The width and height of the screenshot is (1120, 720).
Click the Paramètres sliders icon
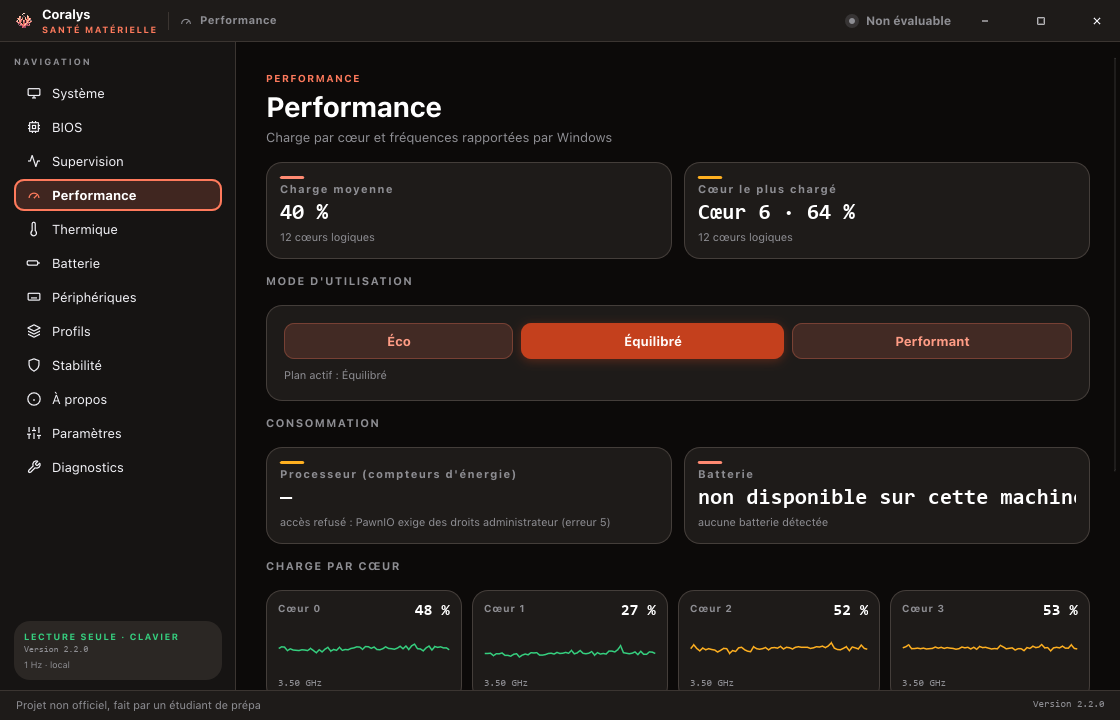point(34,433)
